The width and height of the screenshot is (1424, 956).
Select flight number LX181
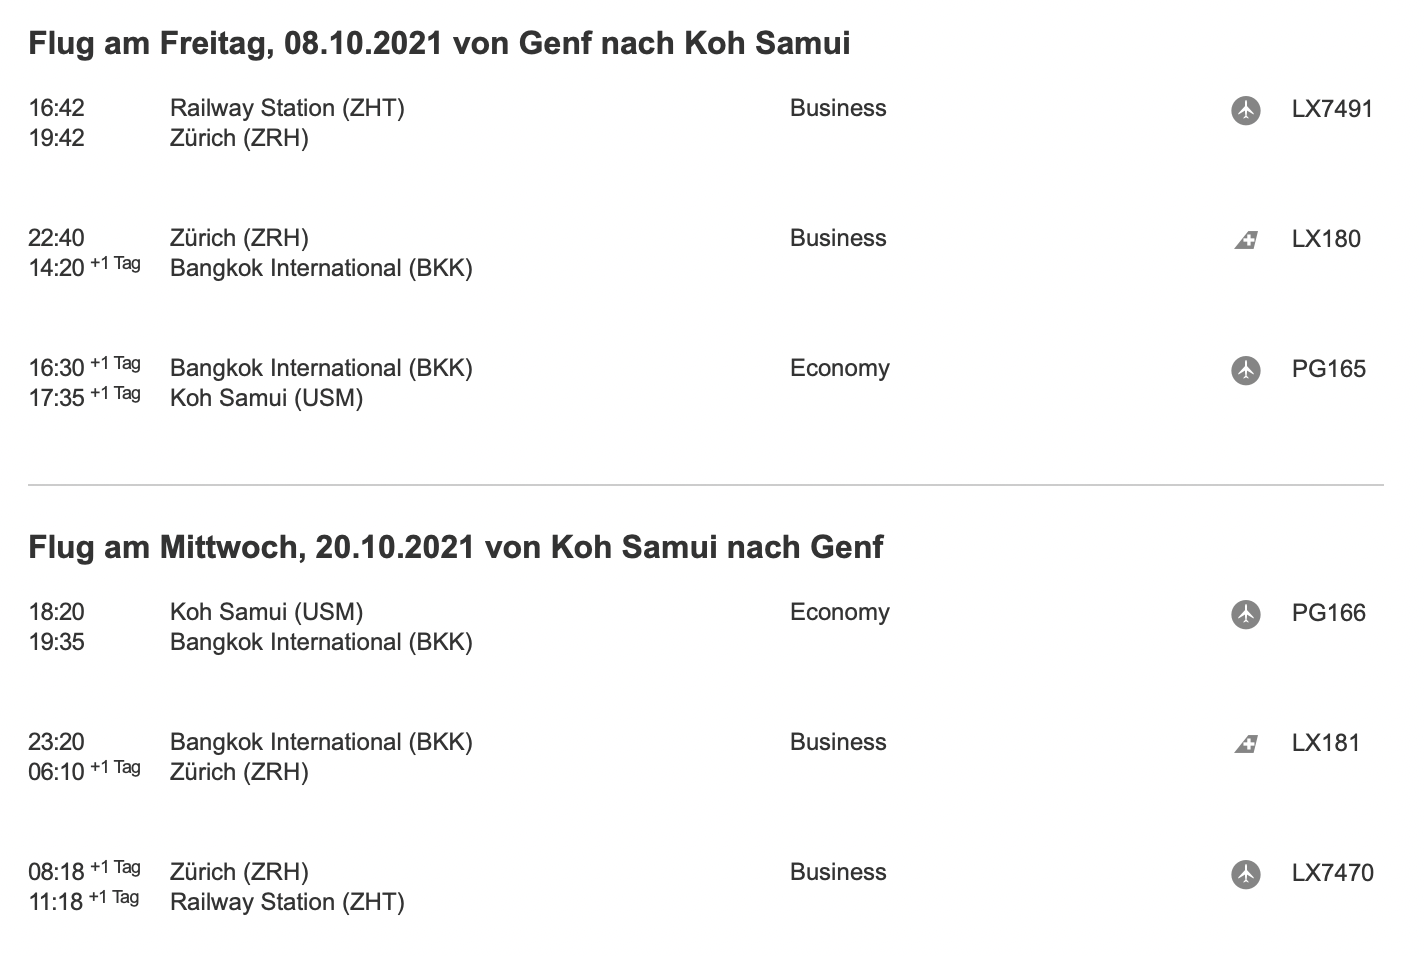(x=1326, y=743)
